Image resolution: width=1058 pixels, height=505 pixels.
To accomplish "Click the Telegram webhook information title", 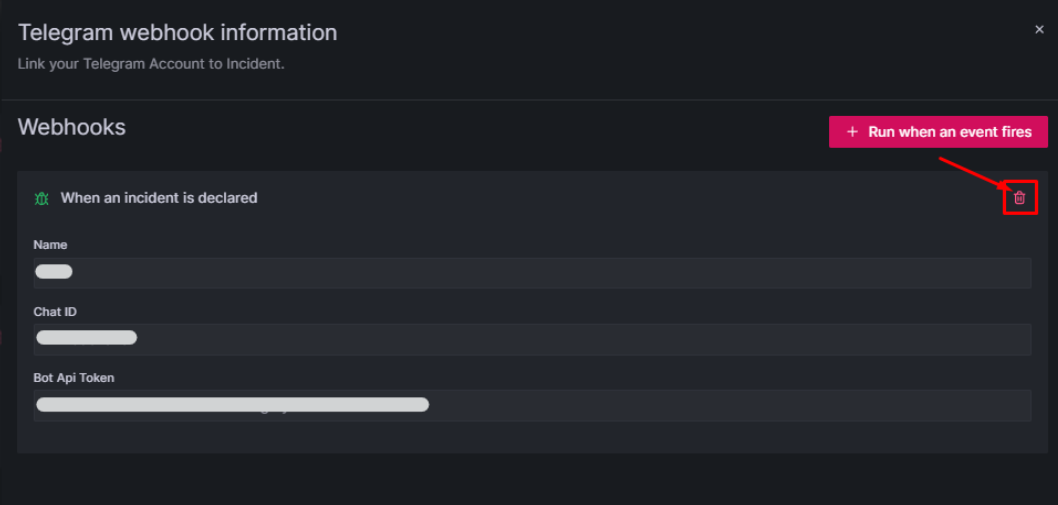I will (177, 32).
